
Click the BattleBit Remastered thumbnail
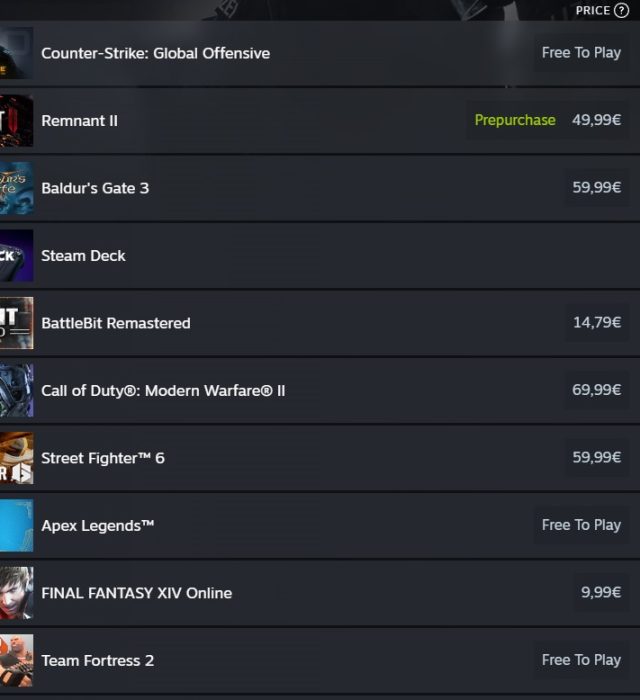pos(17,323)
